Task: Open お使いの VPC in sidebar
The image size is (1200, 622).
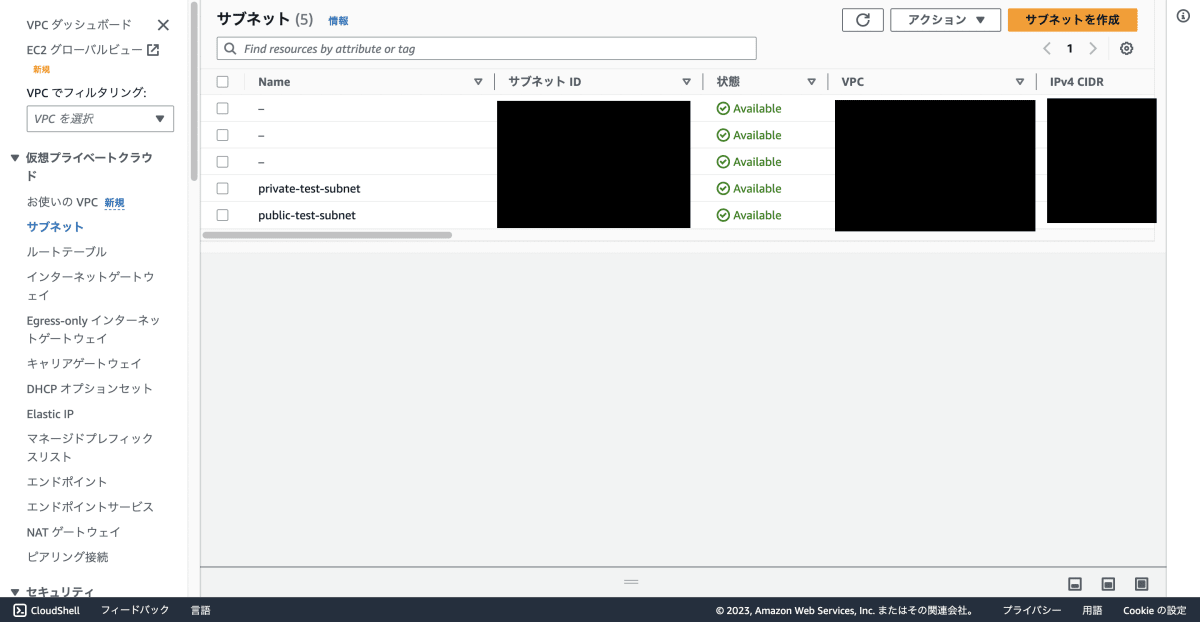Action: [x=62, y=202]
